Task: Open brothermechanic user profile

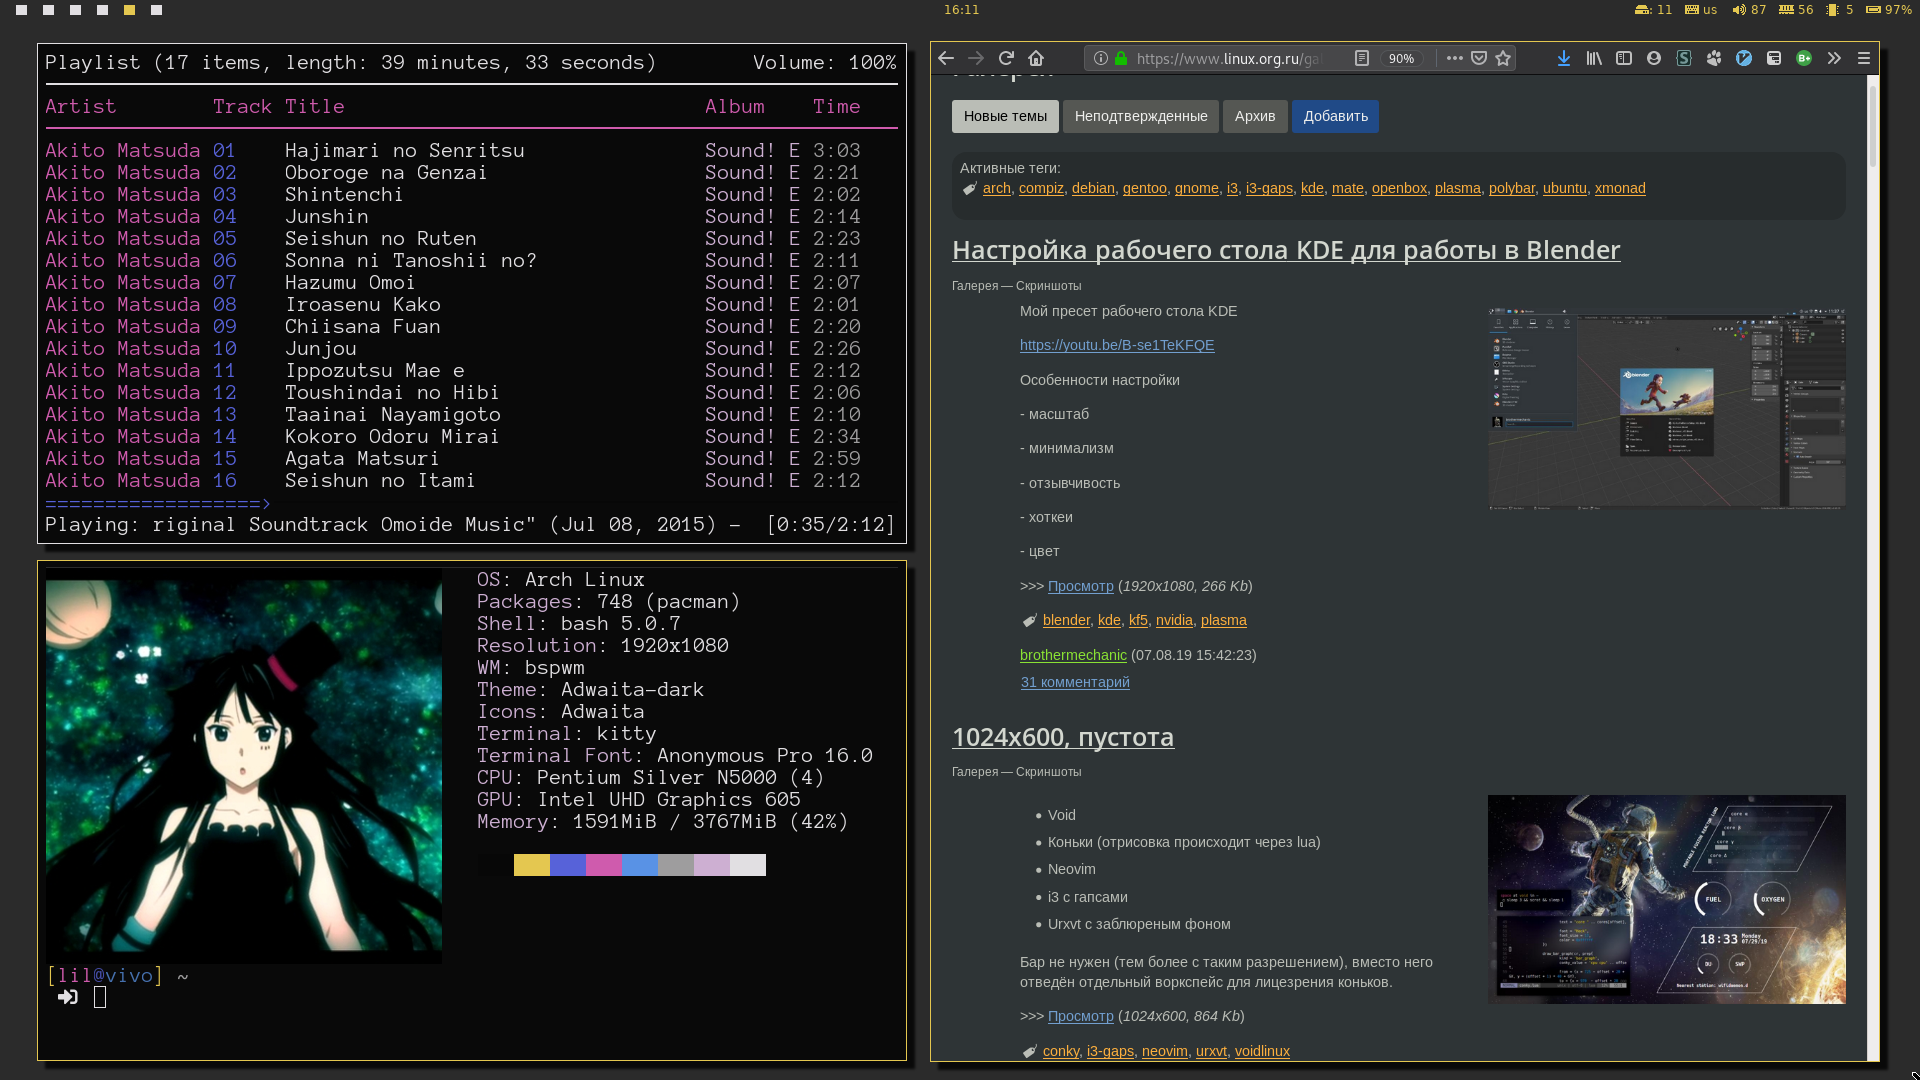Action: [x=1073, y=655]
